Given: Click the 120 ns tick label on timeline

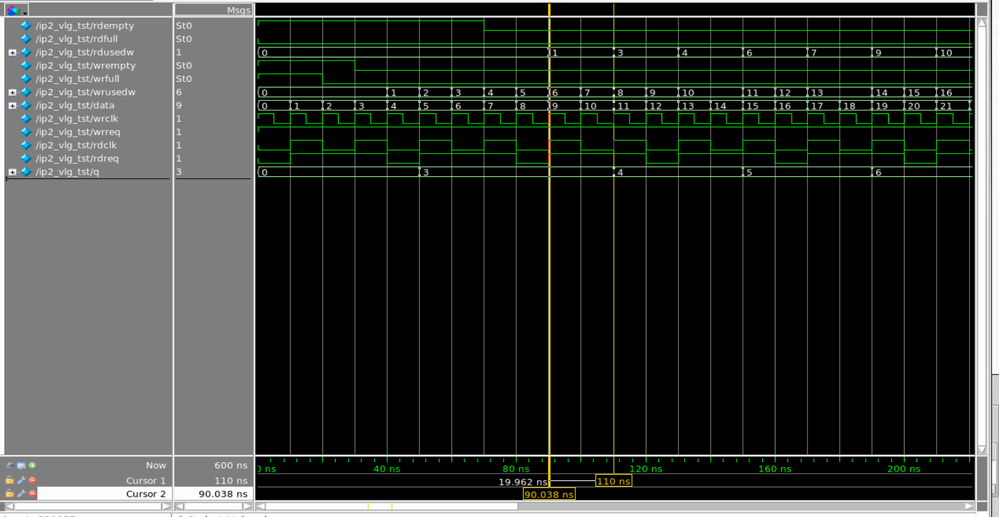Looking at the screenshot, I should click(645, 469).
